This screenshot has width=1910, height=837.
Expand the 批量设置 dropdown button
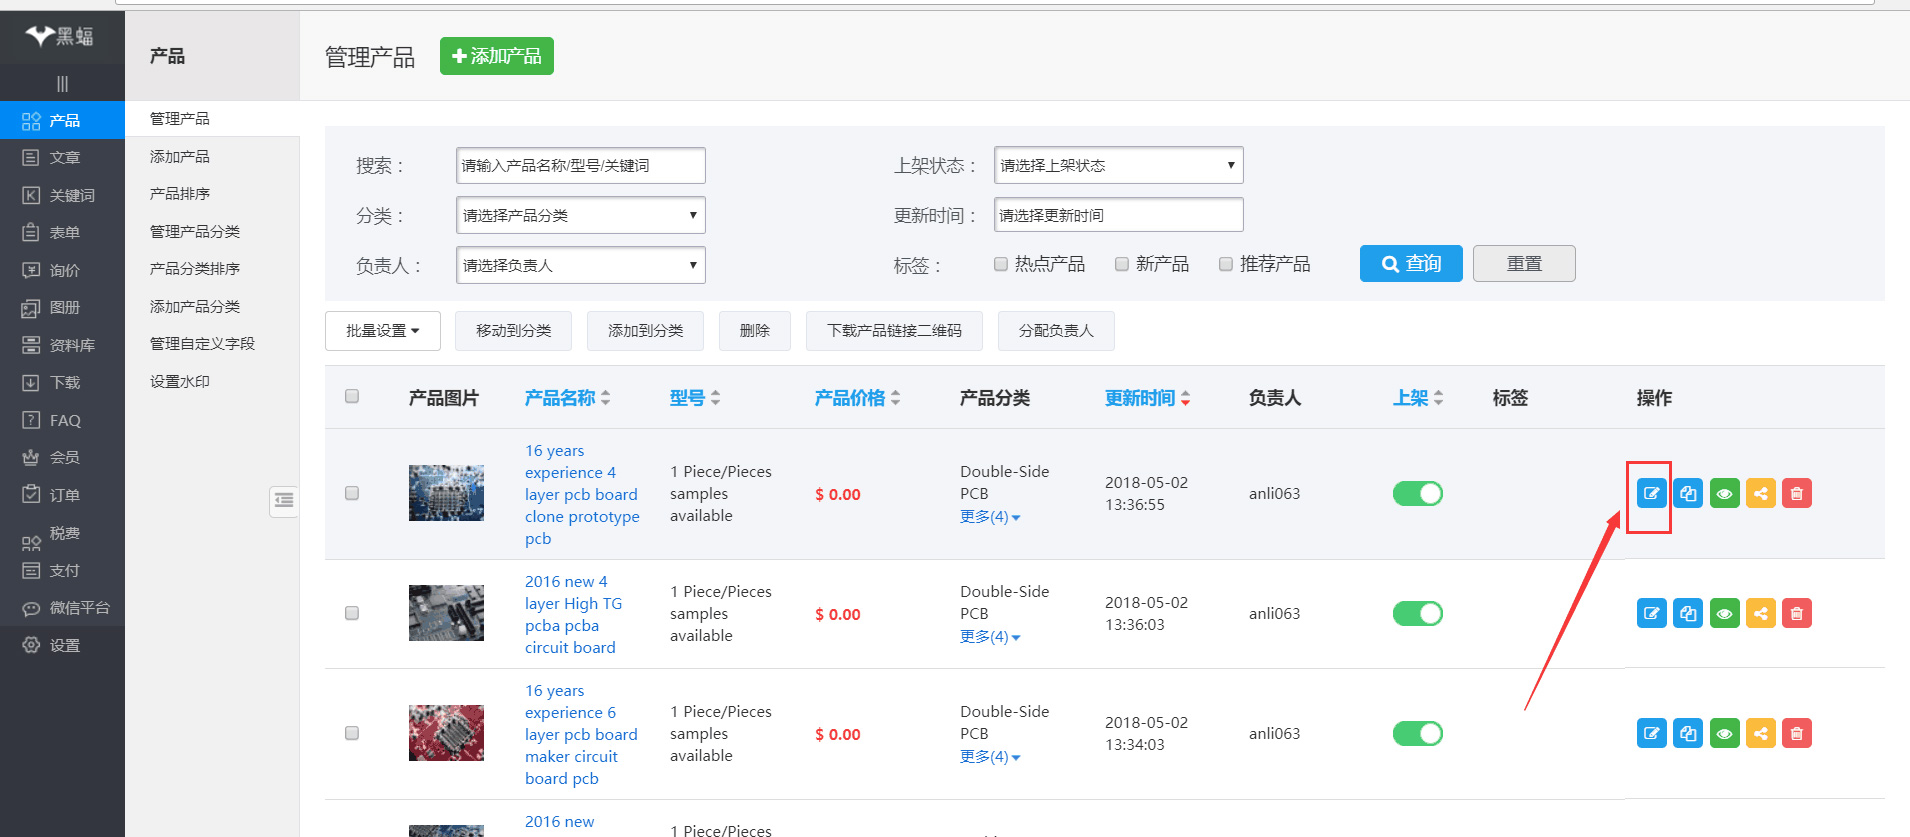(383, 331)
